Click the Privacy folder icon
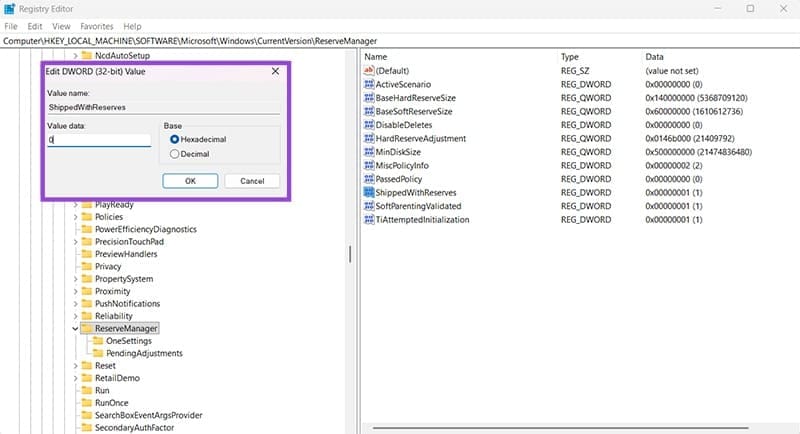The height and width of the screenshot is (434, 800). point(87,266)
